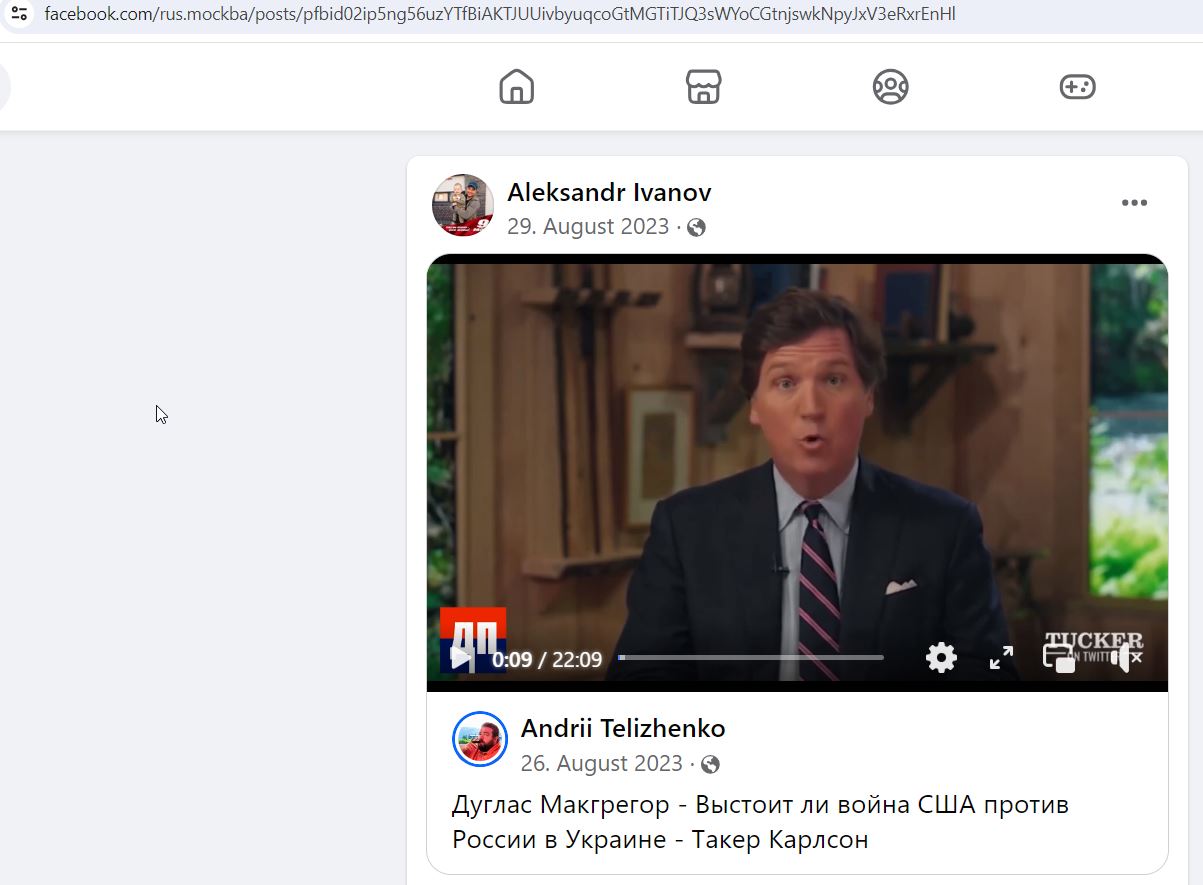
Task: Open the Marketplace storefront icon
Action: [x=704, y=87]
